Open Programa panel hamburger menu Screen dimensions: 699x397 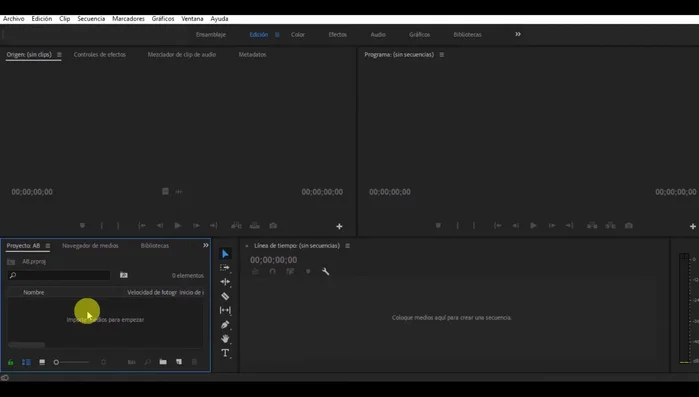pyautogui.click(x=442, y=54)
